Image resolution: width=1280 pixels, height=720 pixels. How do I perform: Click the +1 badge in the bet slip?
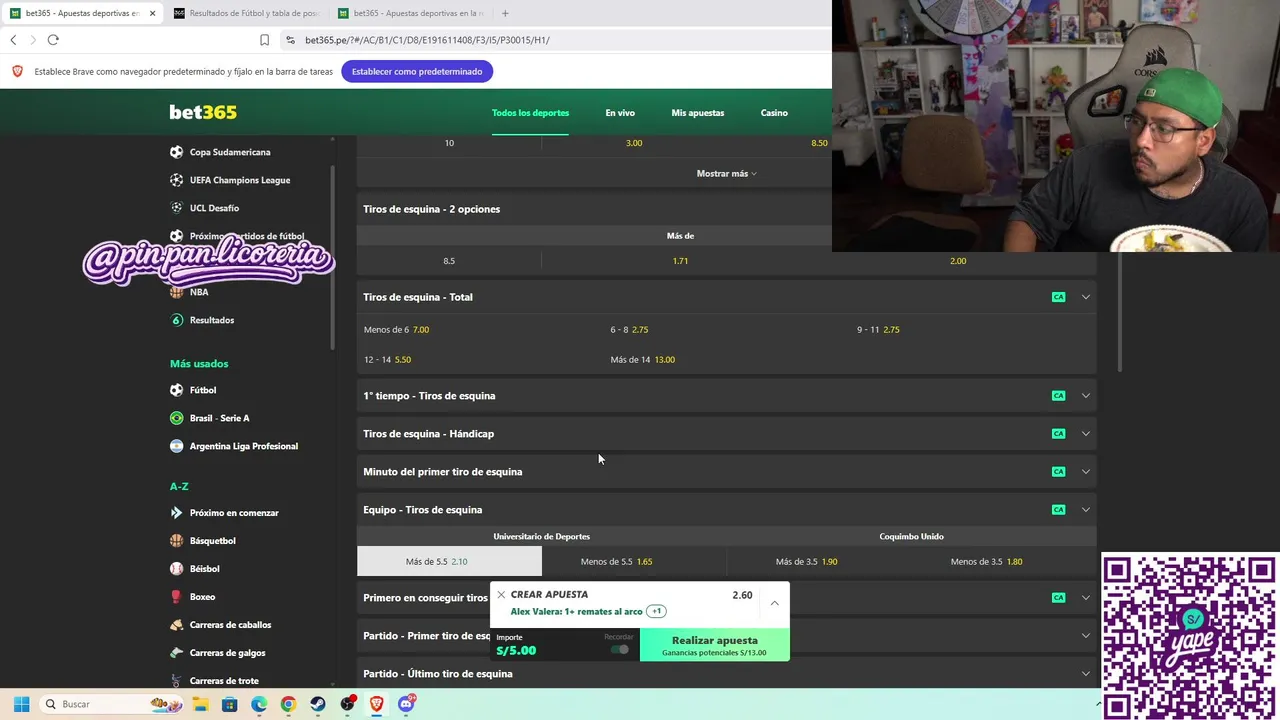[656, 611]
